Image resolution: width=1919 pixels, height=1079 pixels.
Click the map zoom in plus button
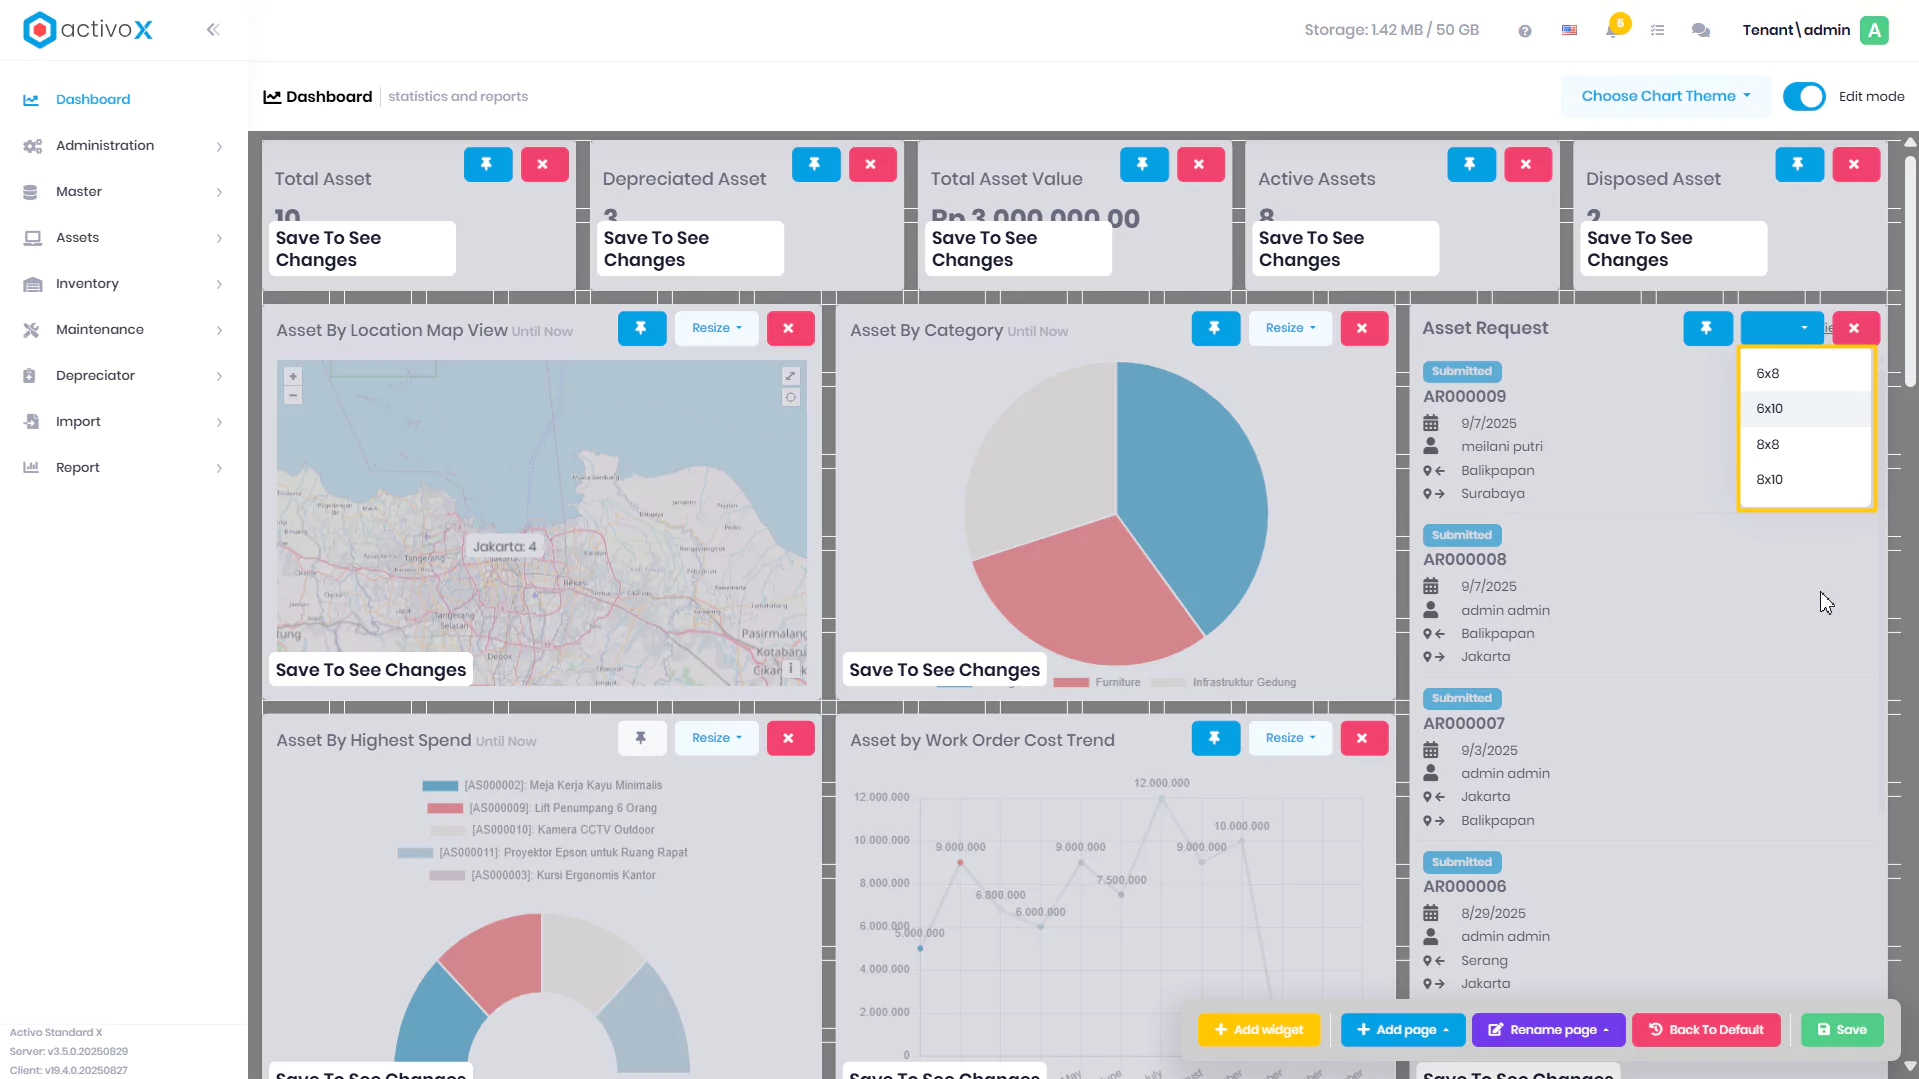coord(293,377)
